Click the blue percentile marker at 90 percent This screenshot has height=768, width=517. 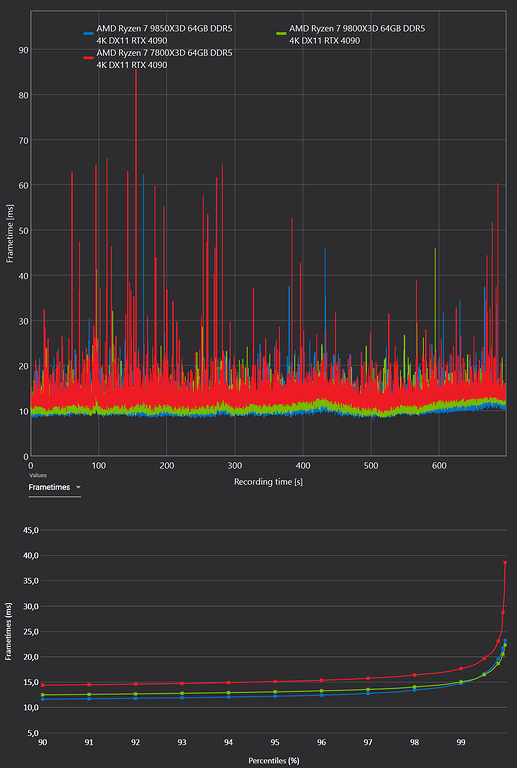43,699
